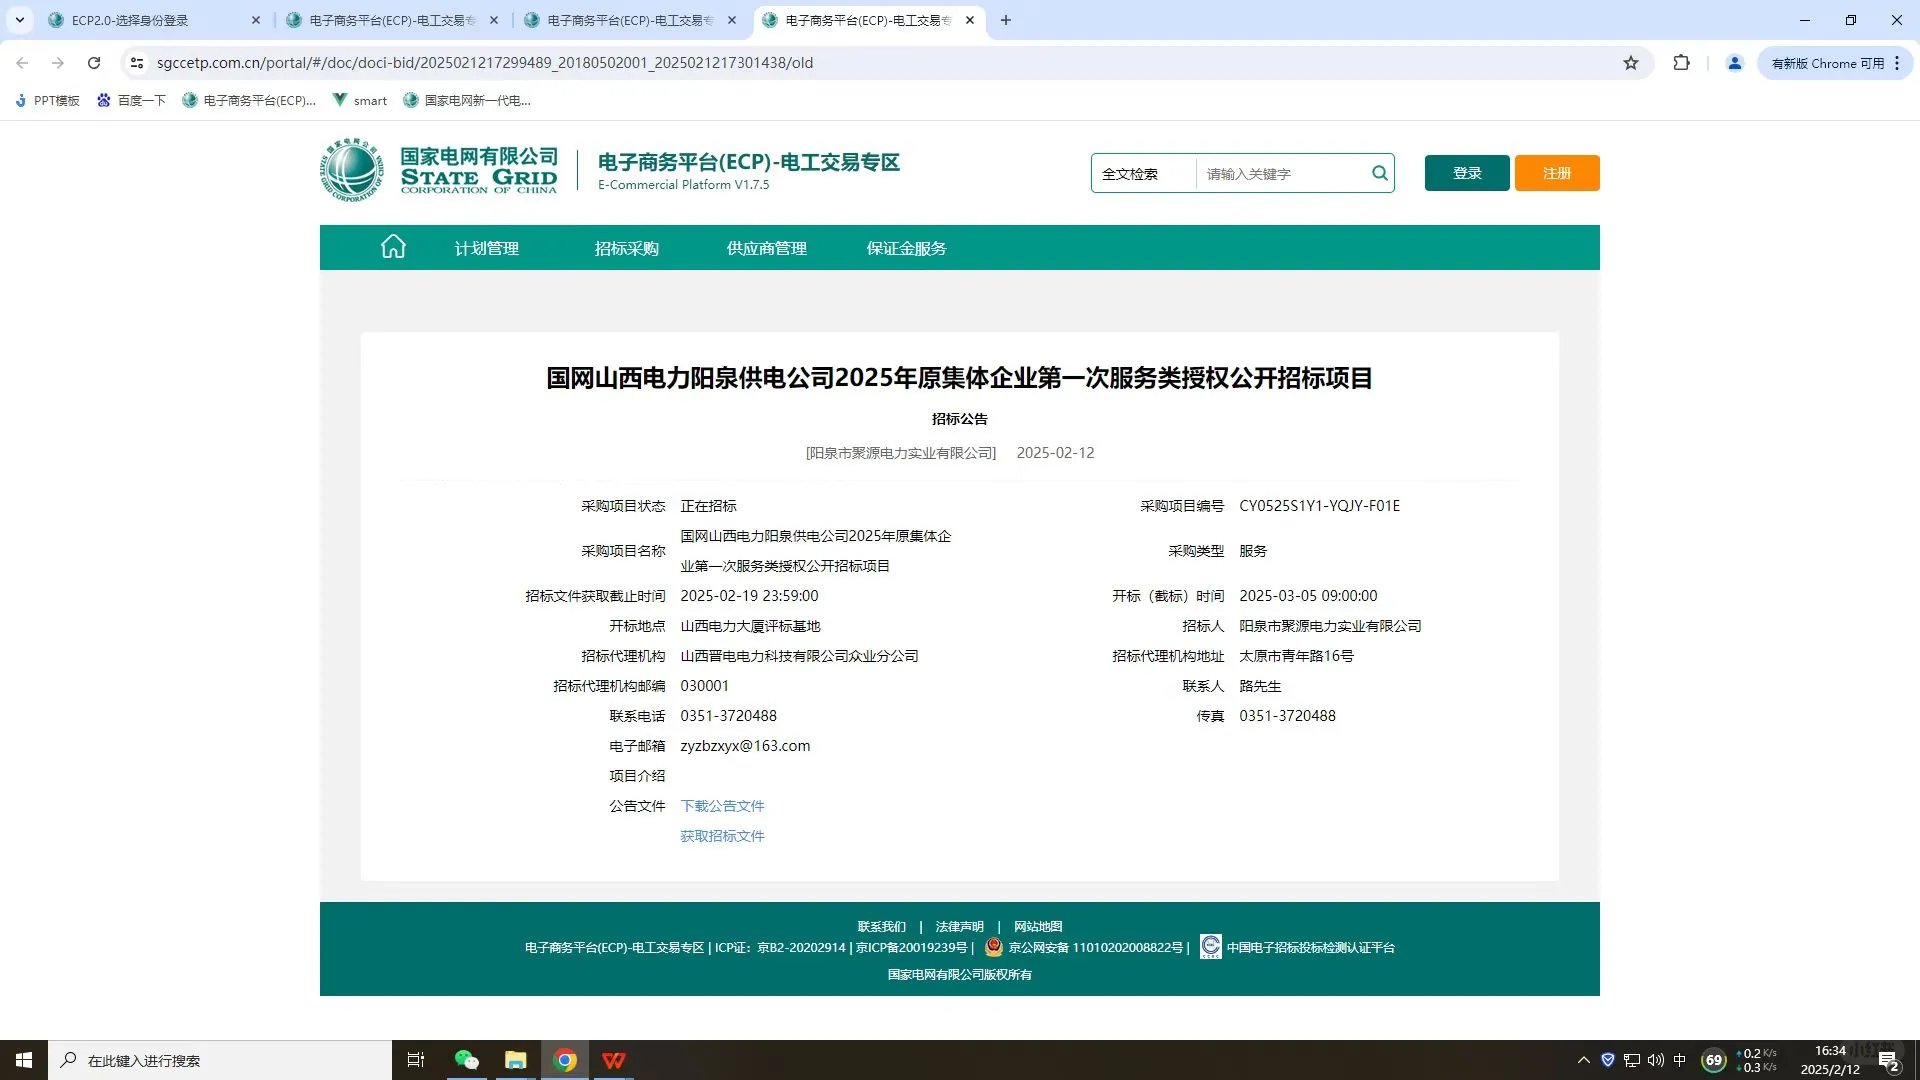The image size is (1920, 1080).
Task: Open the Chrome three-dot menu
Action: coord(1897,62)
